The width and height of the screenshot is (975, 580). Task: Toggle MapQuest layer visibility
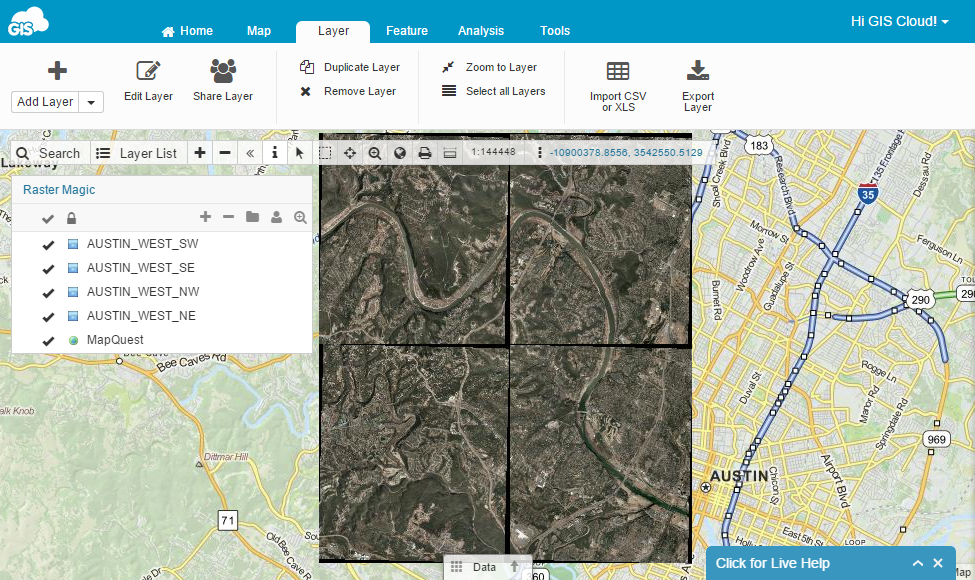(49, 341)
